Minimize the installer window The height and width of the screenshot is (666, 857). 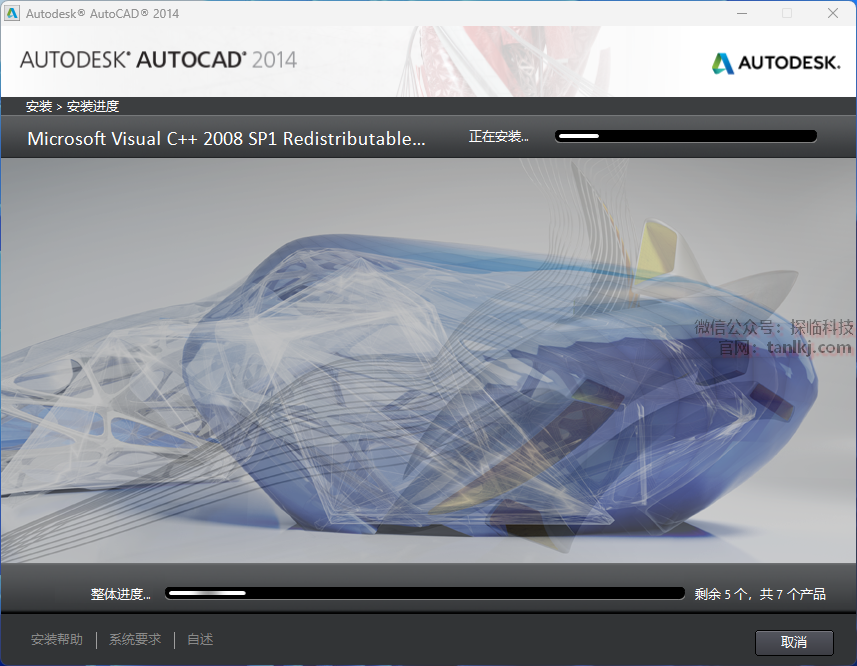point(741,13)
